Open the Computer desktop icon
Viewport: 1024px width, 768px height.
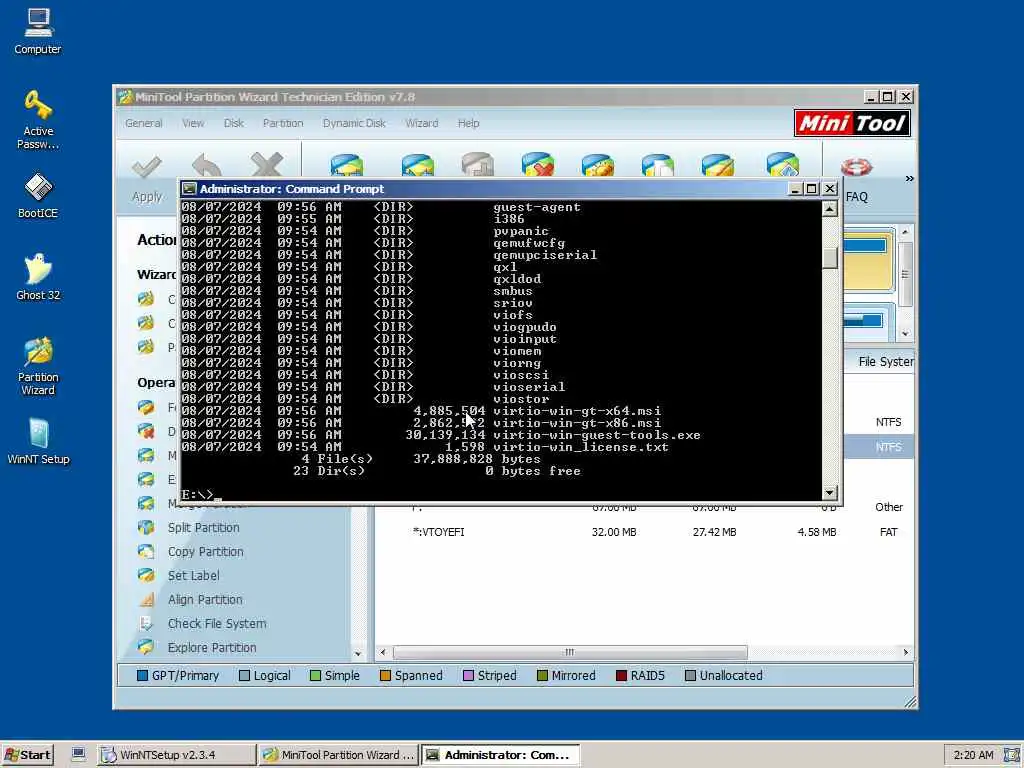(38, 31)
